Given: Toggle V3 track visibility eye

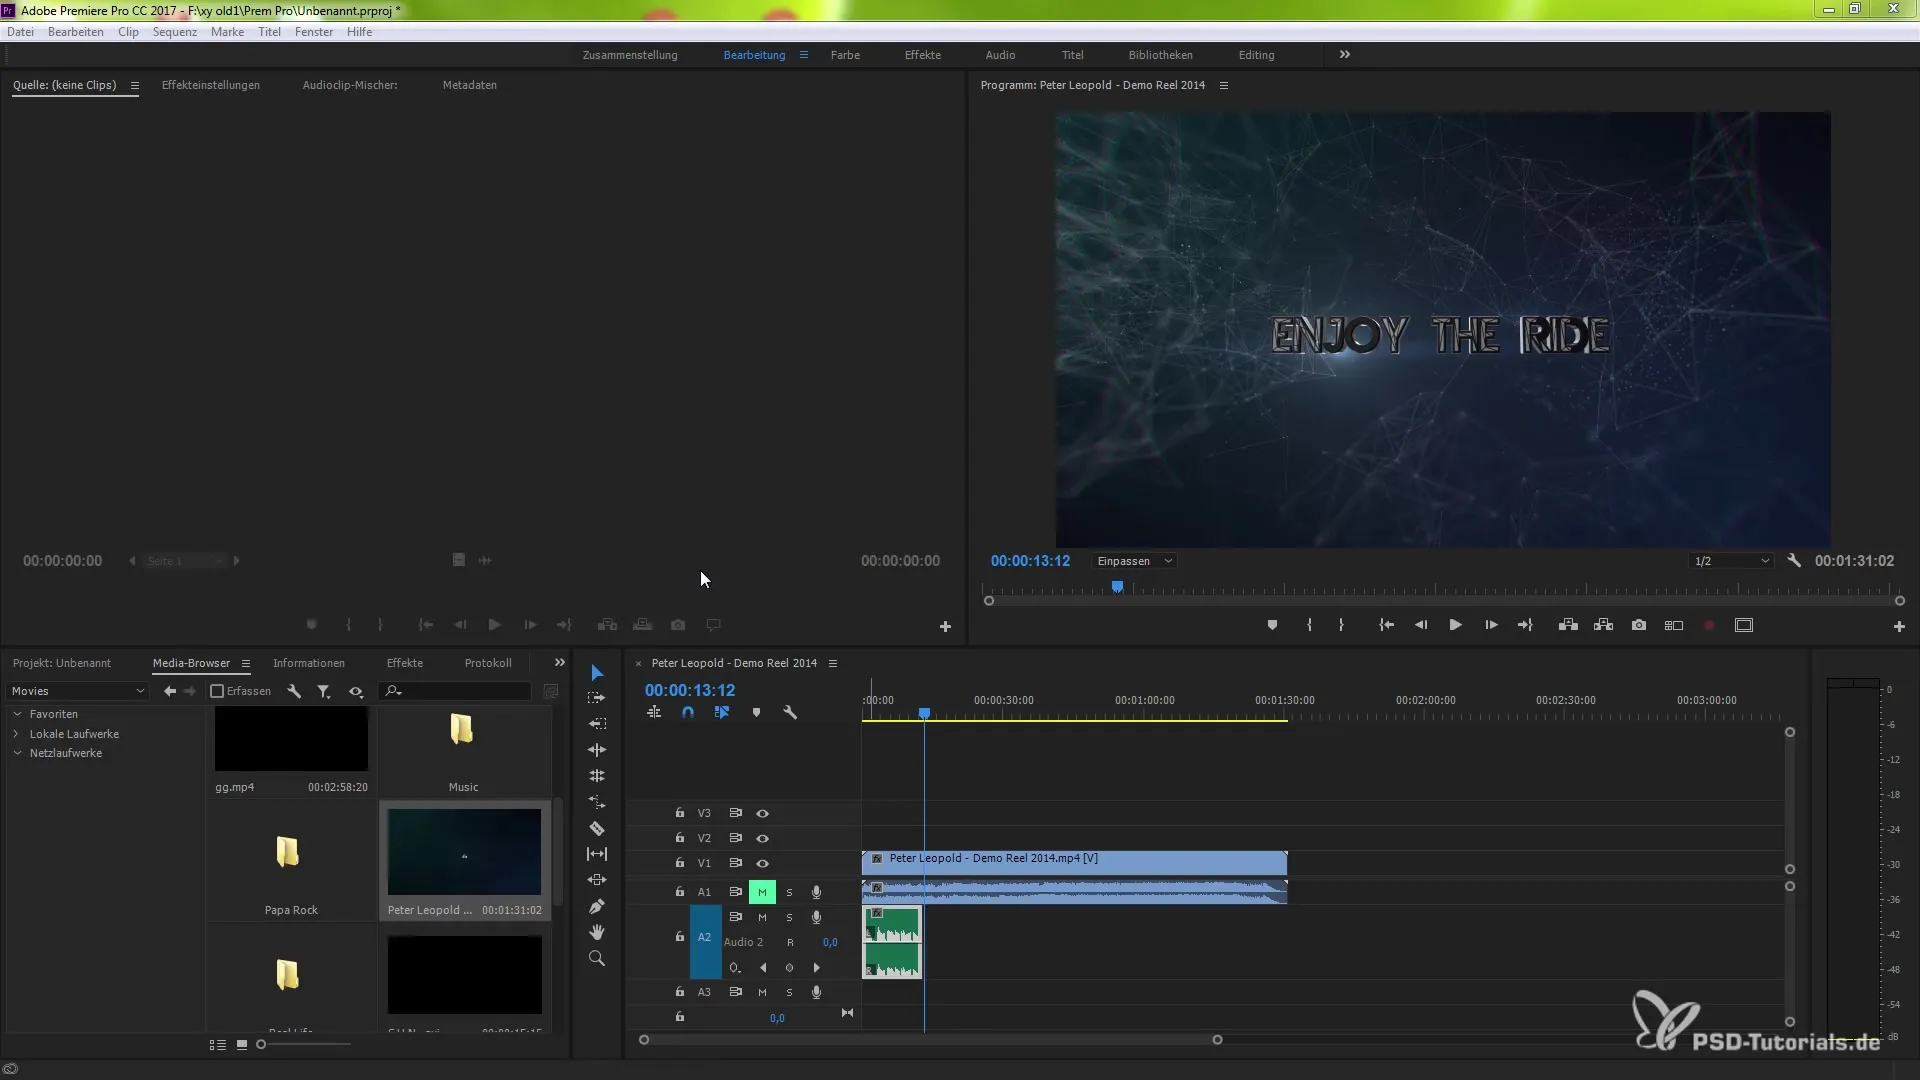Looking at the screenshot, I should [x=762, y=814].
